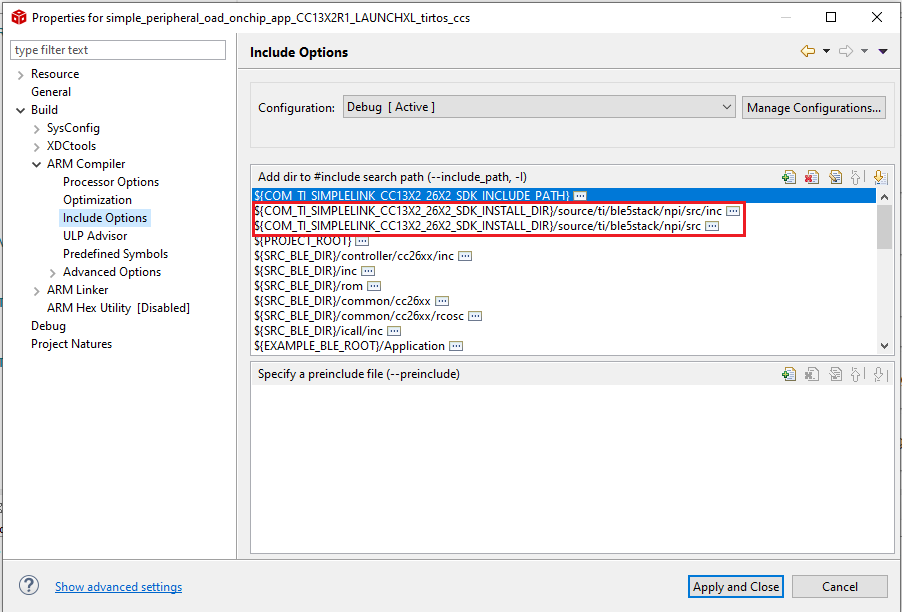Go back with the yellow arrow
This screenshot has width=902, height=612.
pos(808,51)
